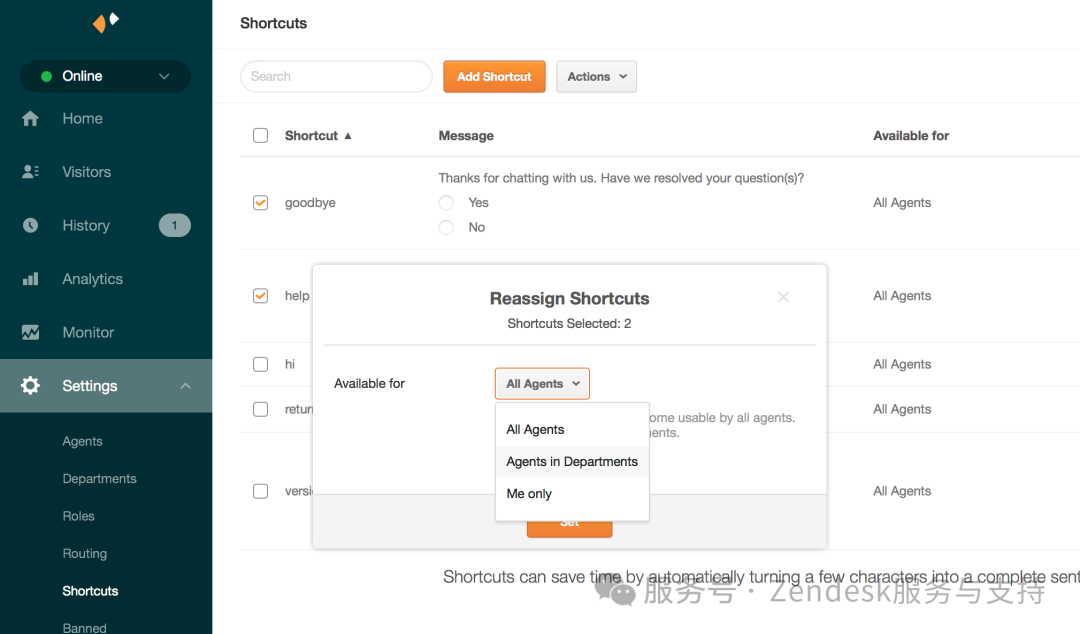The image size is (1080, 634).
Task: Select the Yes radio option
Action: click(x=446, y=203)
